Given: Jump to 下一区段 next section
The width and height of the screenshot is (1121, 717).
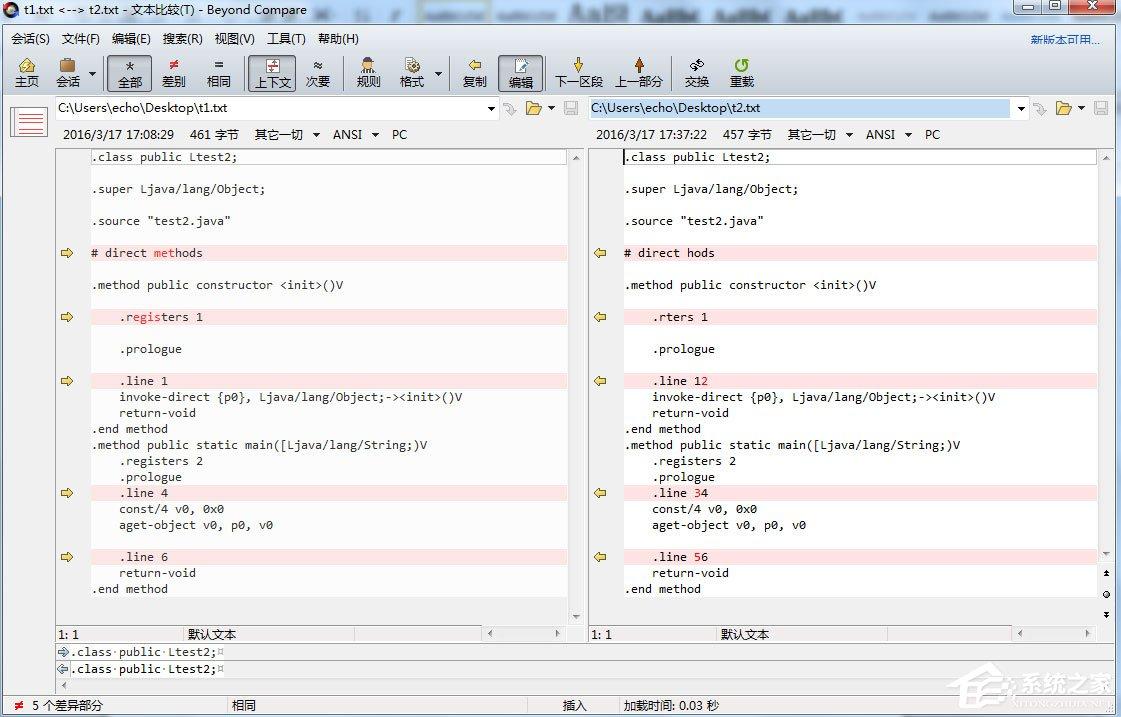Looking at the screenshot, I should (x=578, y=73).
